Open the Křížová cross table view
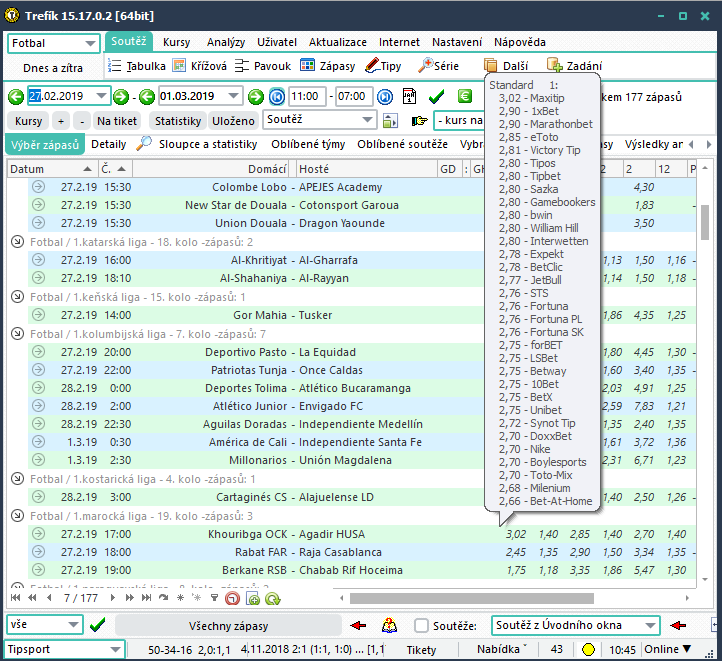The height and width of the screenshot is (661, 722). pos(200,66)
